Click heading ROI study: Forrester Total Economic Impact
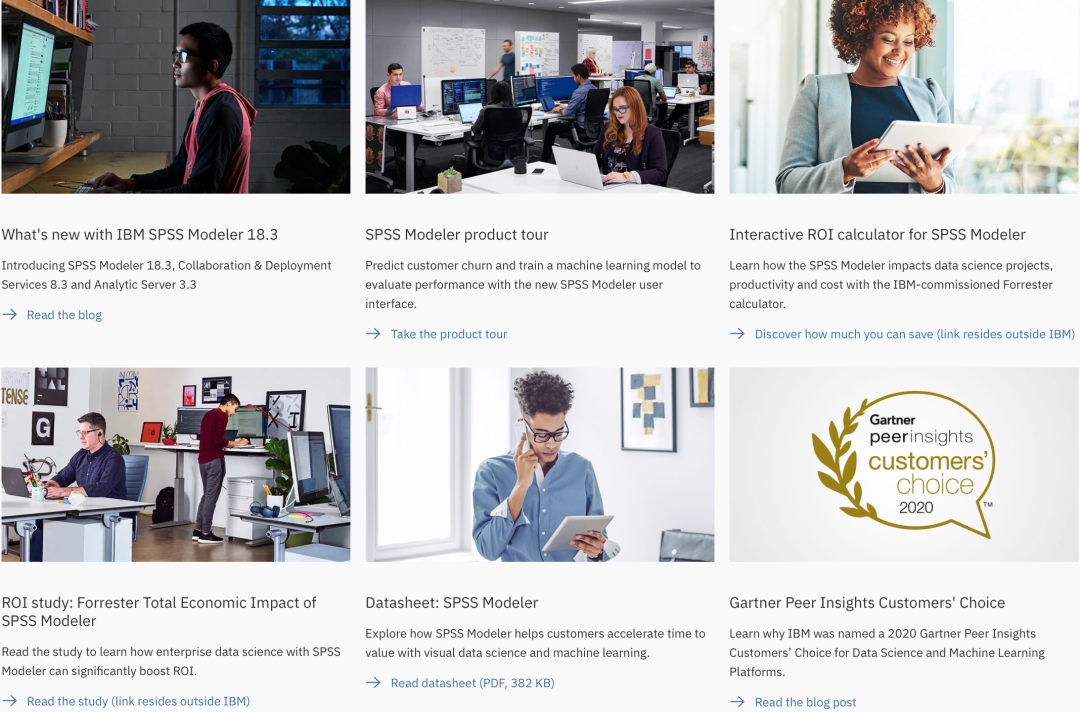1080x712 pixels. pos(158,611)
